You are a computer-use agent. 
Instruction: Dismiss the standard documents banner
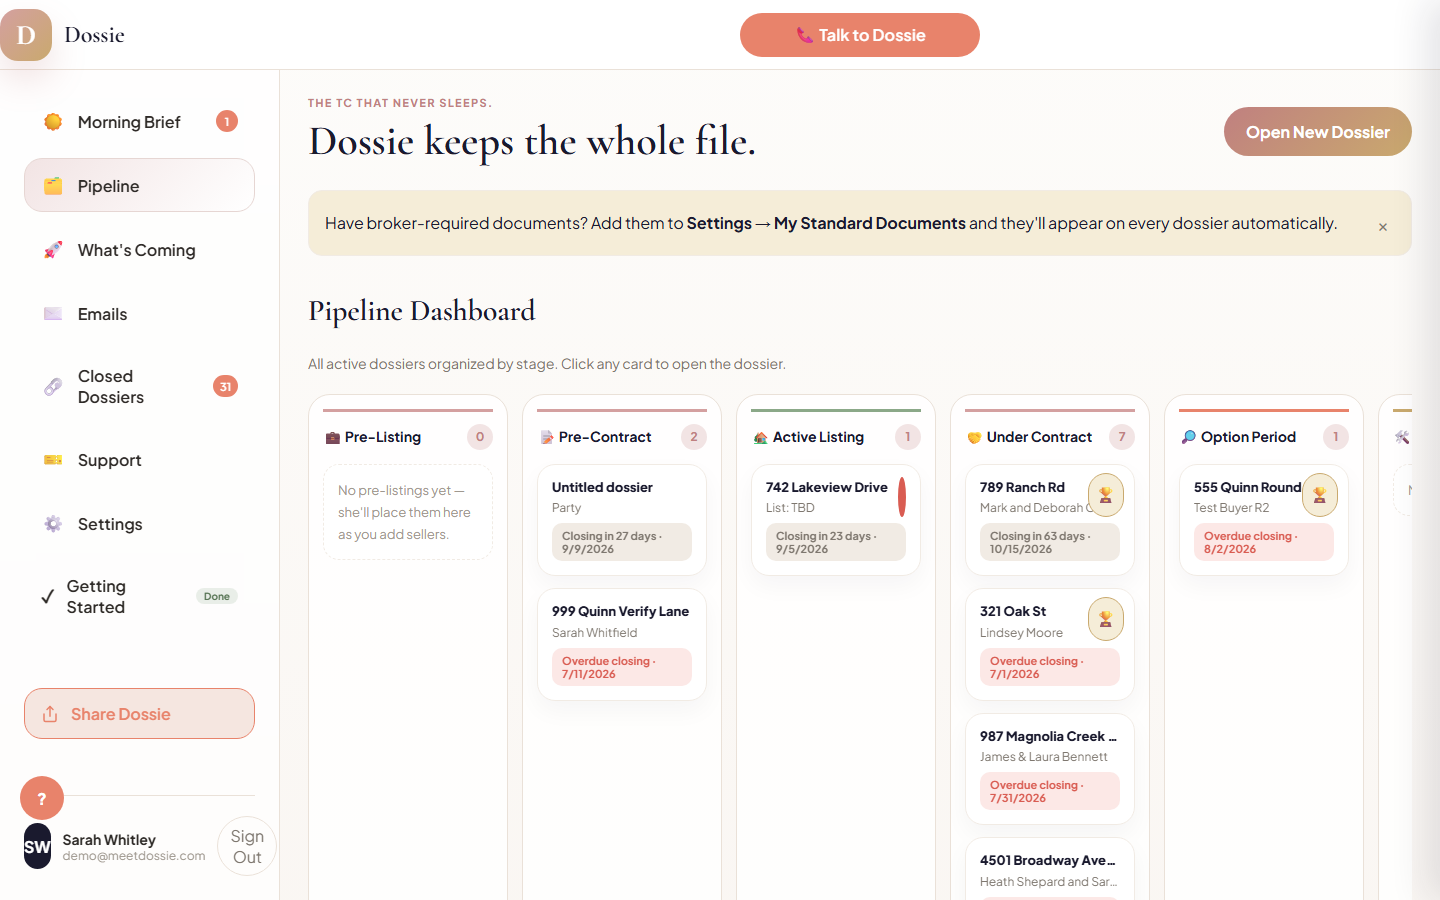[1383, 227]
